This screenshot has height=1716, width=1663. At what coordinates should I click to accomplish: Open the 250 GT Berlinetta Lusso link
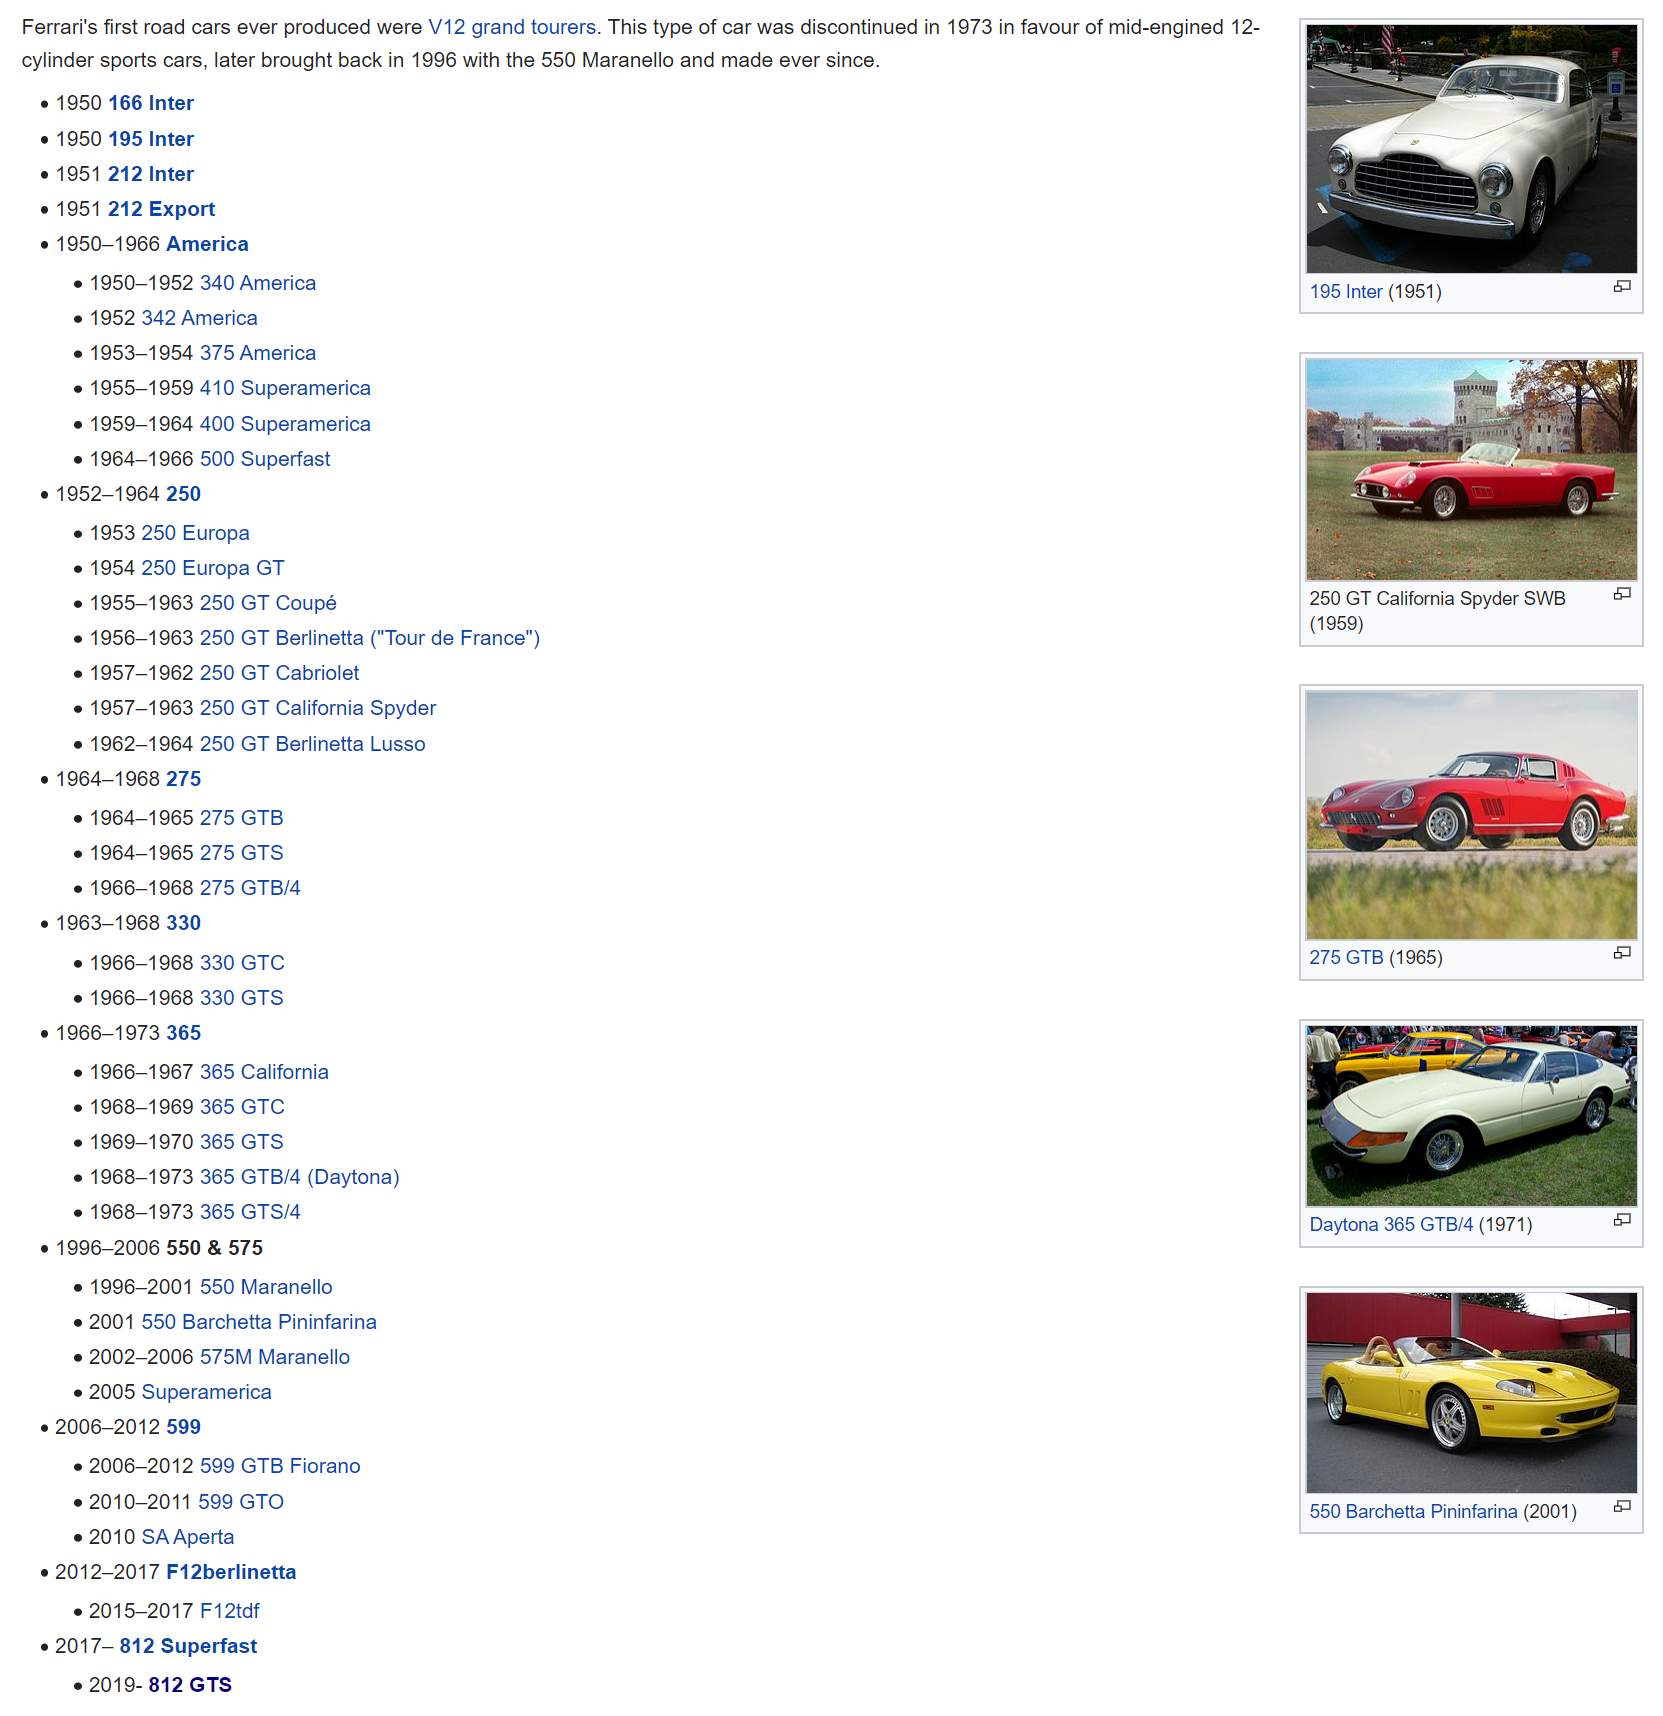tap(313, 744)
